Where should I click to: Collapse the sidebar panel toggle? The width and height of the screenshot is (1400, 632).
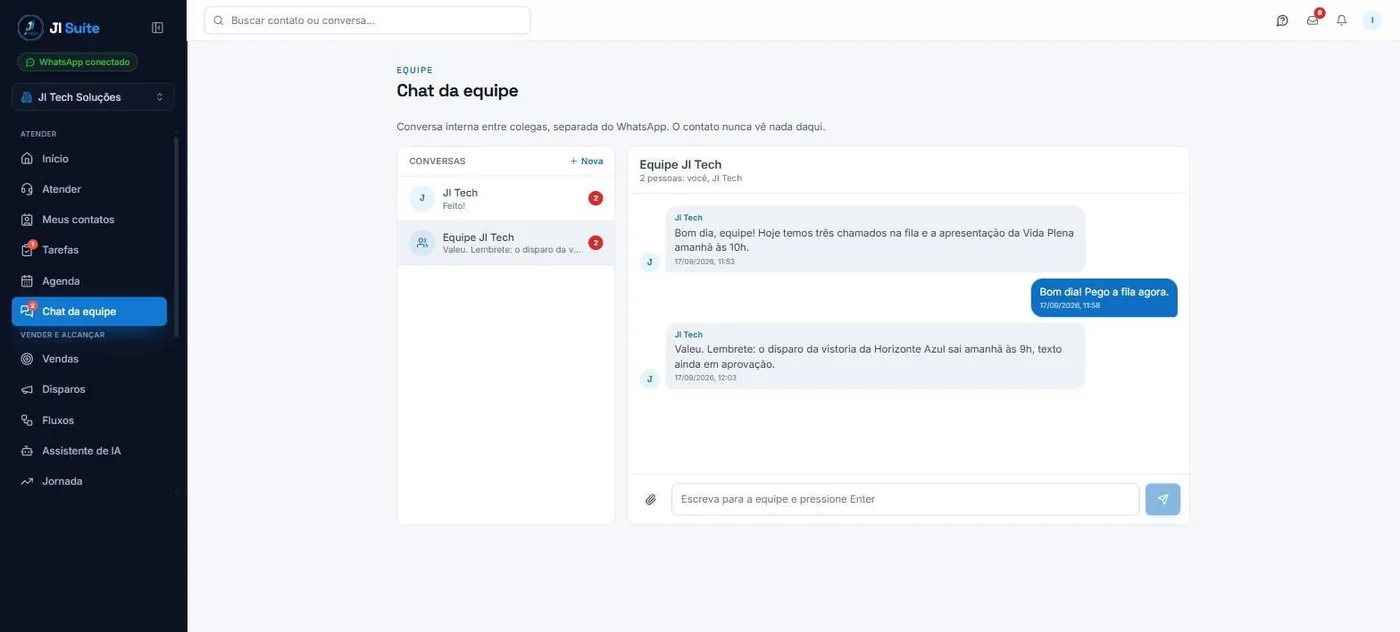coord(157,28)
